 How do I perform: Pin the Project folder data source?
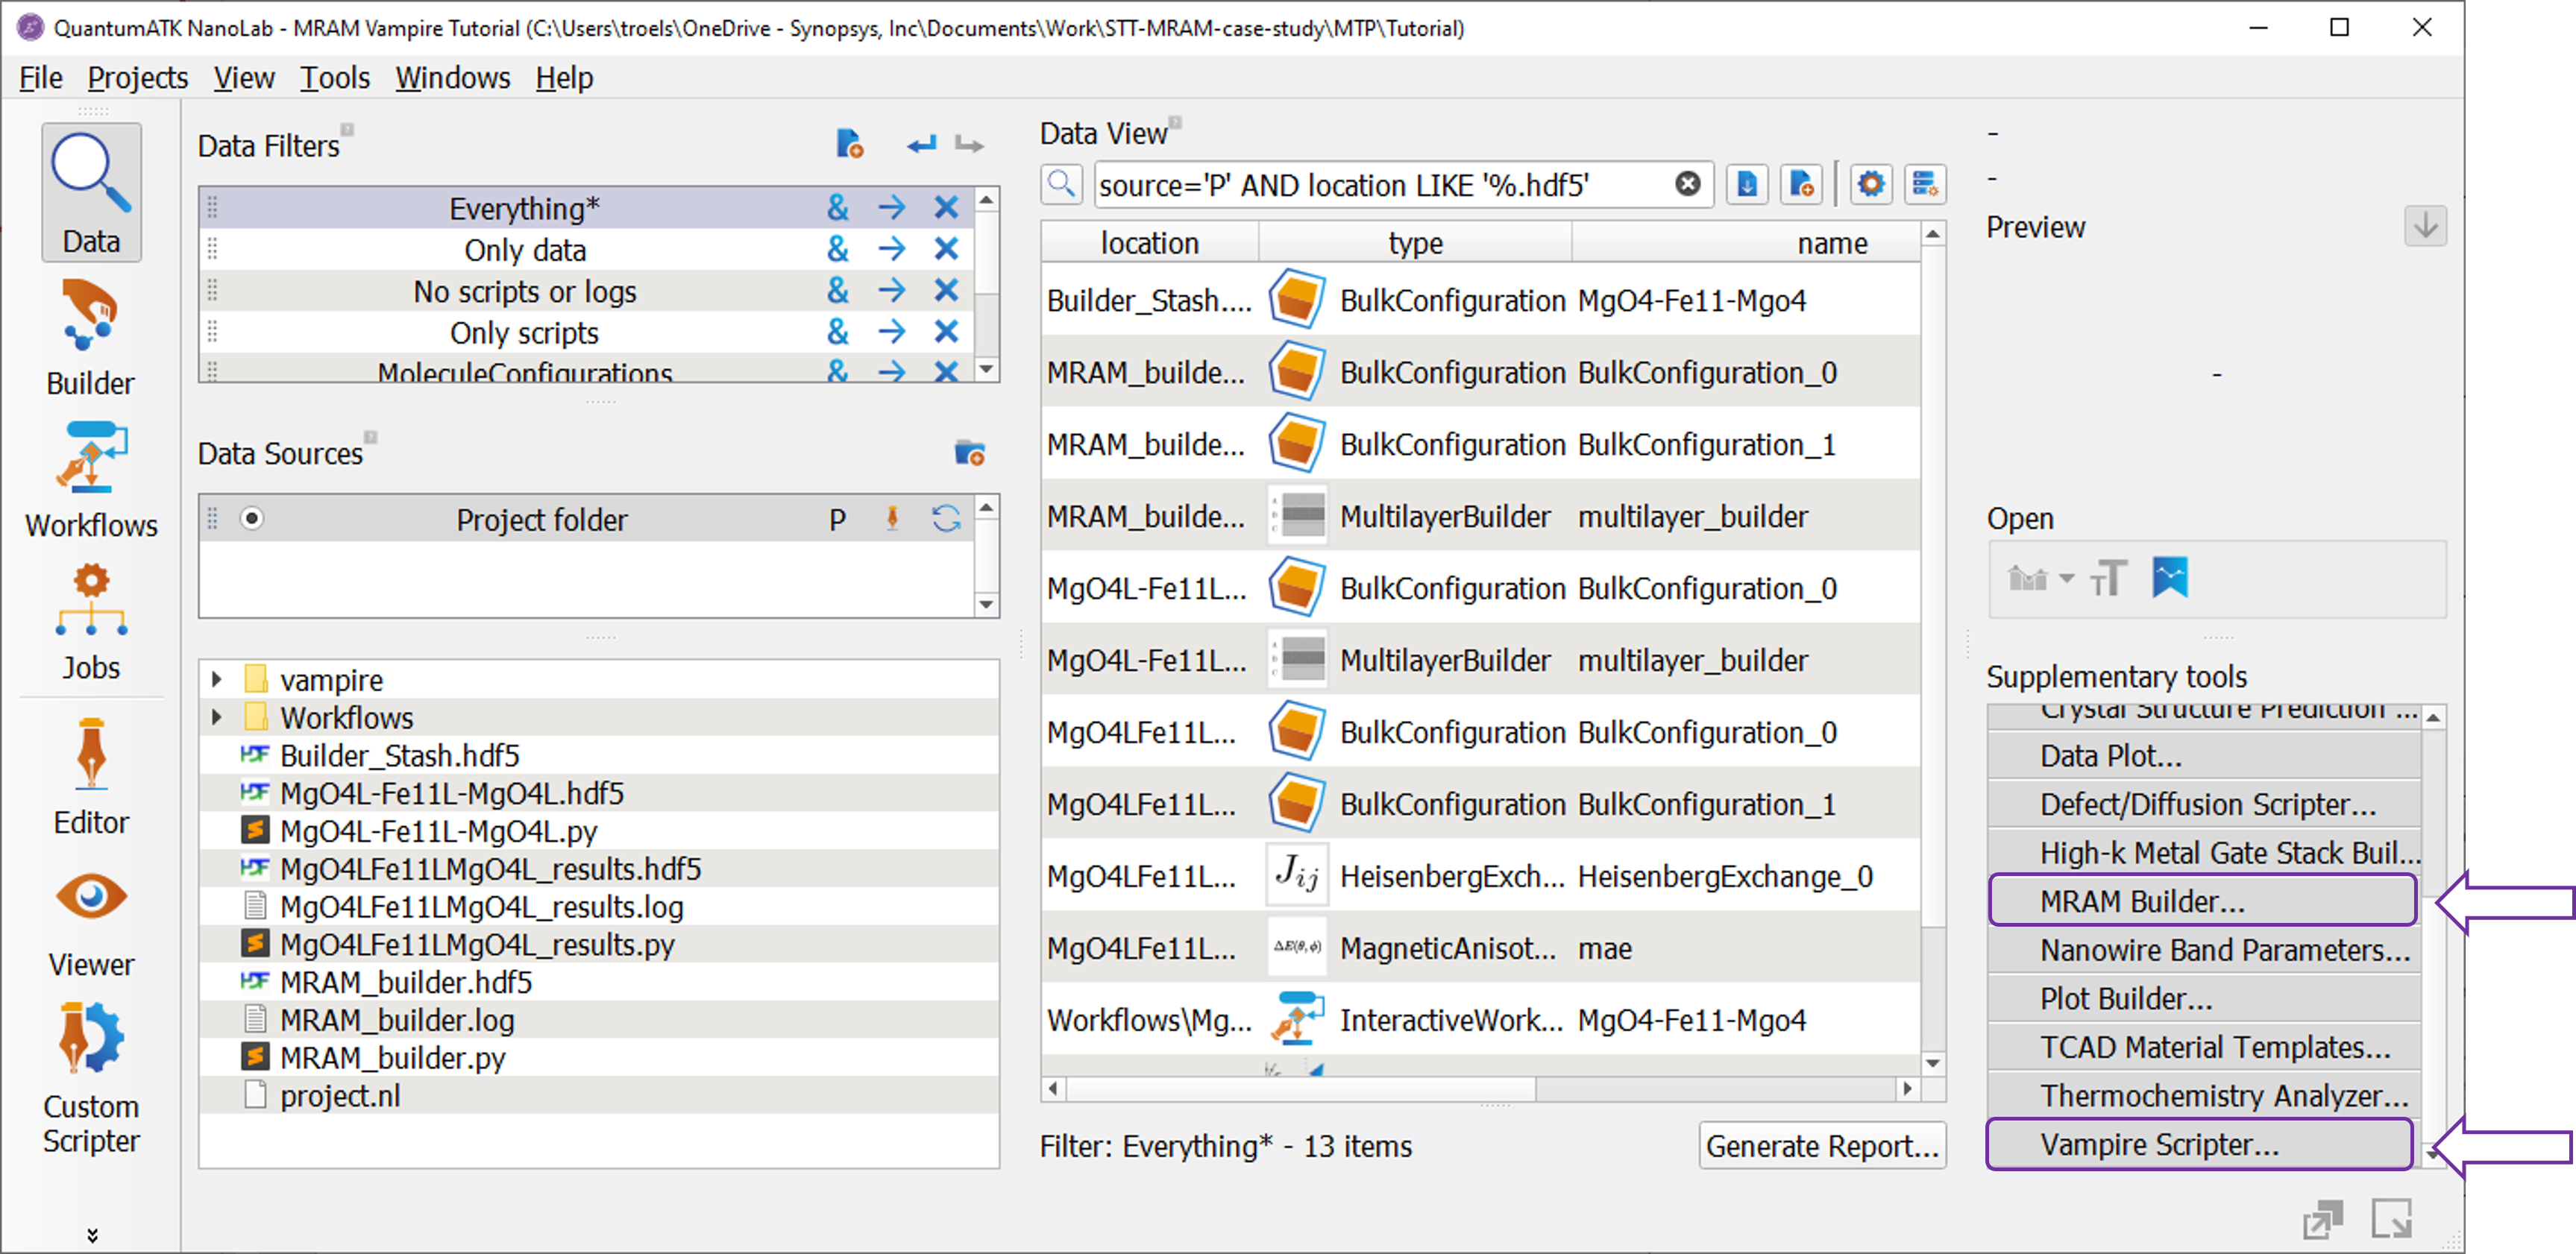click(x=892, y=518)
